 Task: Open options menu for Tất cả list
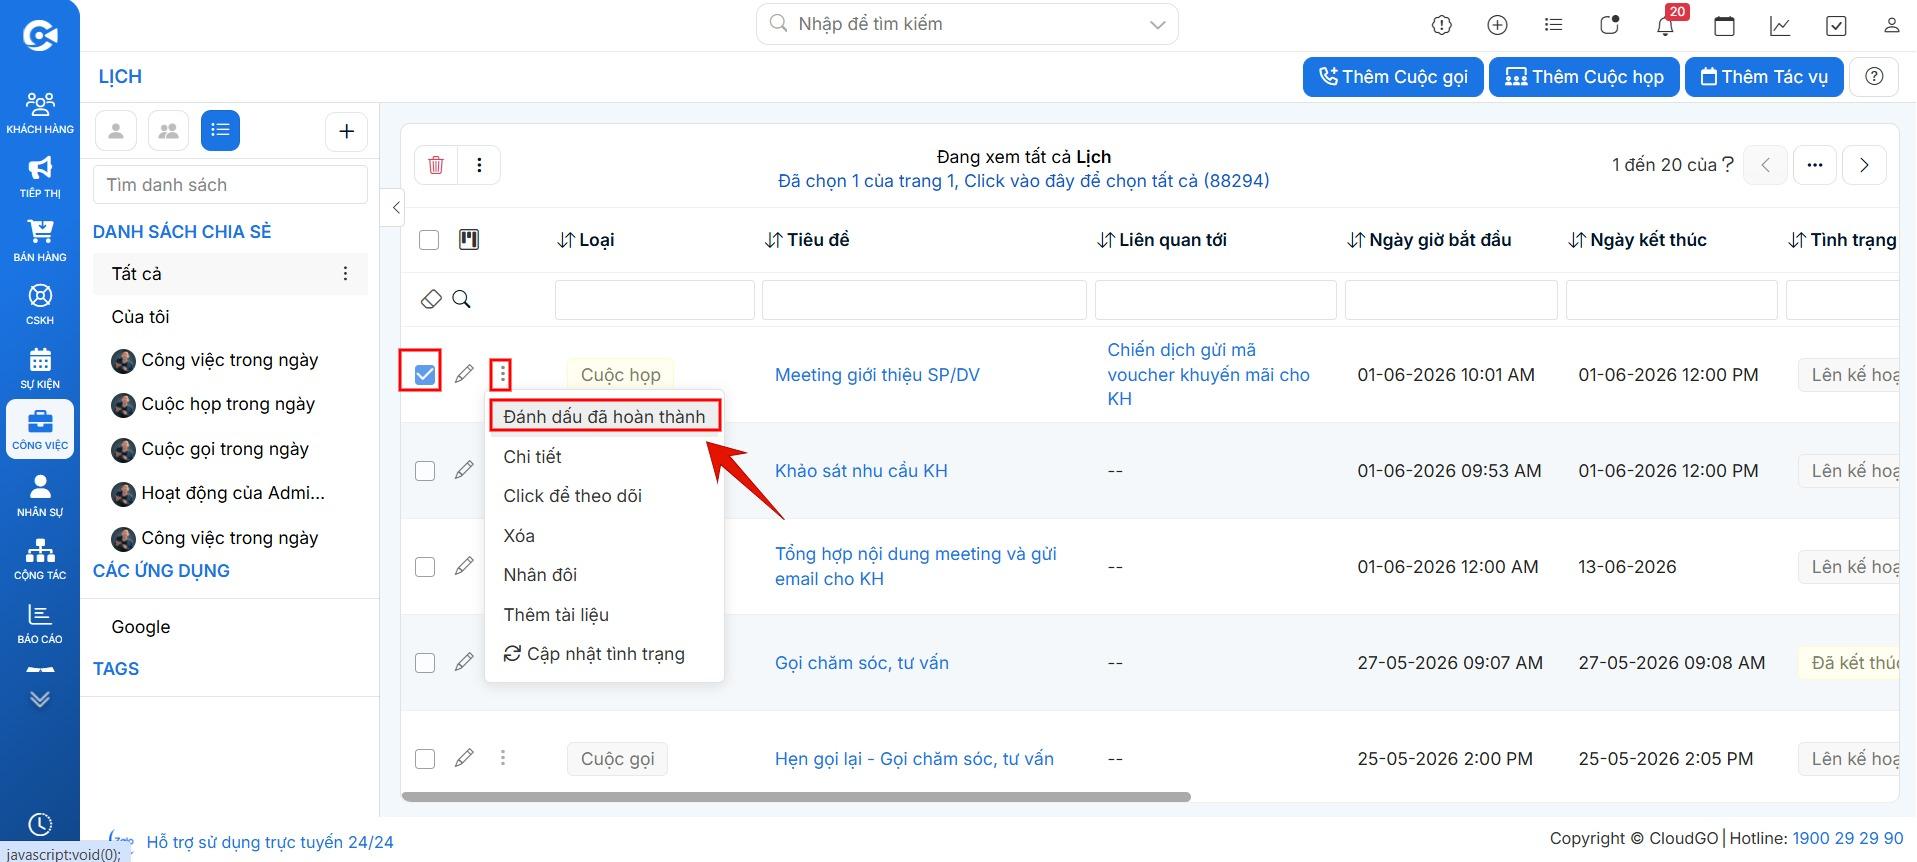pyautogui.click(x=345, y=274)
